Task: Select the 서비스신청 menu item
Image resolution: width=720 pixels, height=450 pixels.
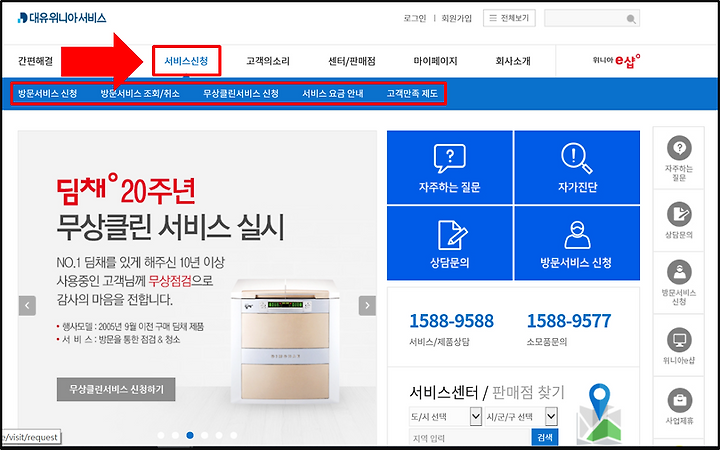Action: [186, 61]
